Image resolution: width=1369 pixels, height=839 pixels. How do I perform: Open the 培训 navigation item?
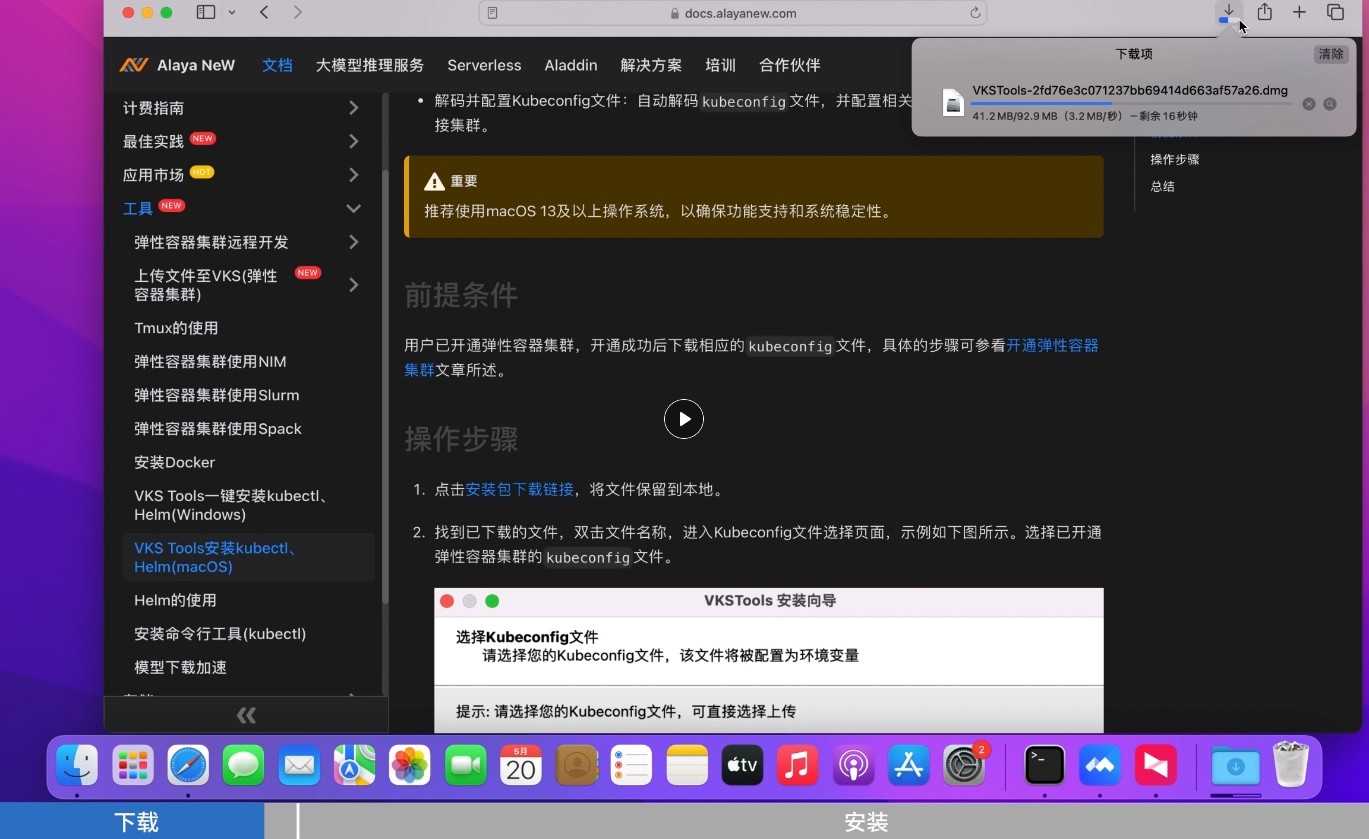click(x=720, y=65)
